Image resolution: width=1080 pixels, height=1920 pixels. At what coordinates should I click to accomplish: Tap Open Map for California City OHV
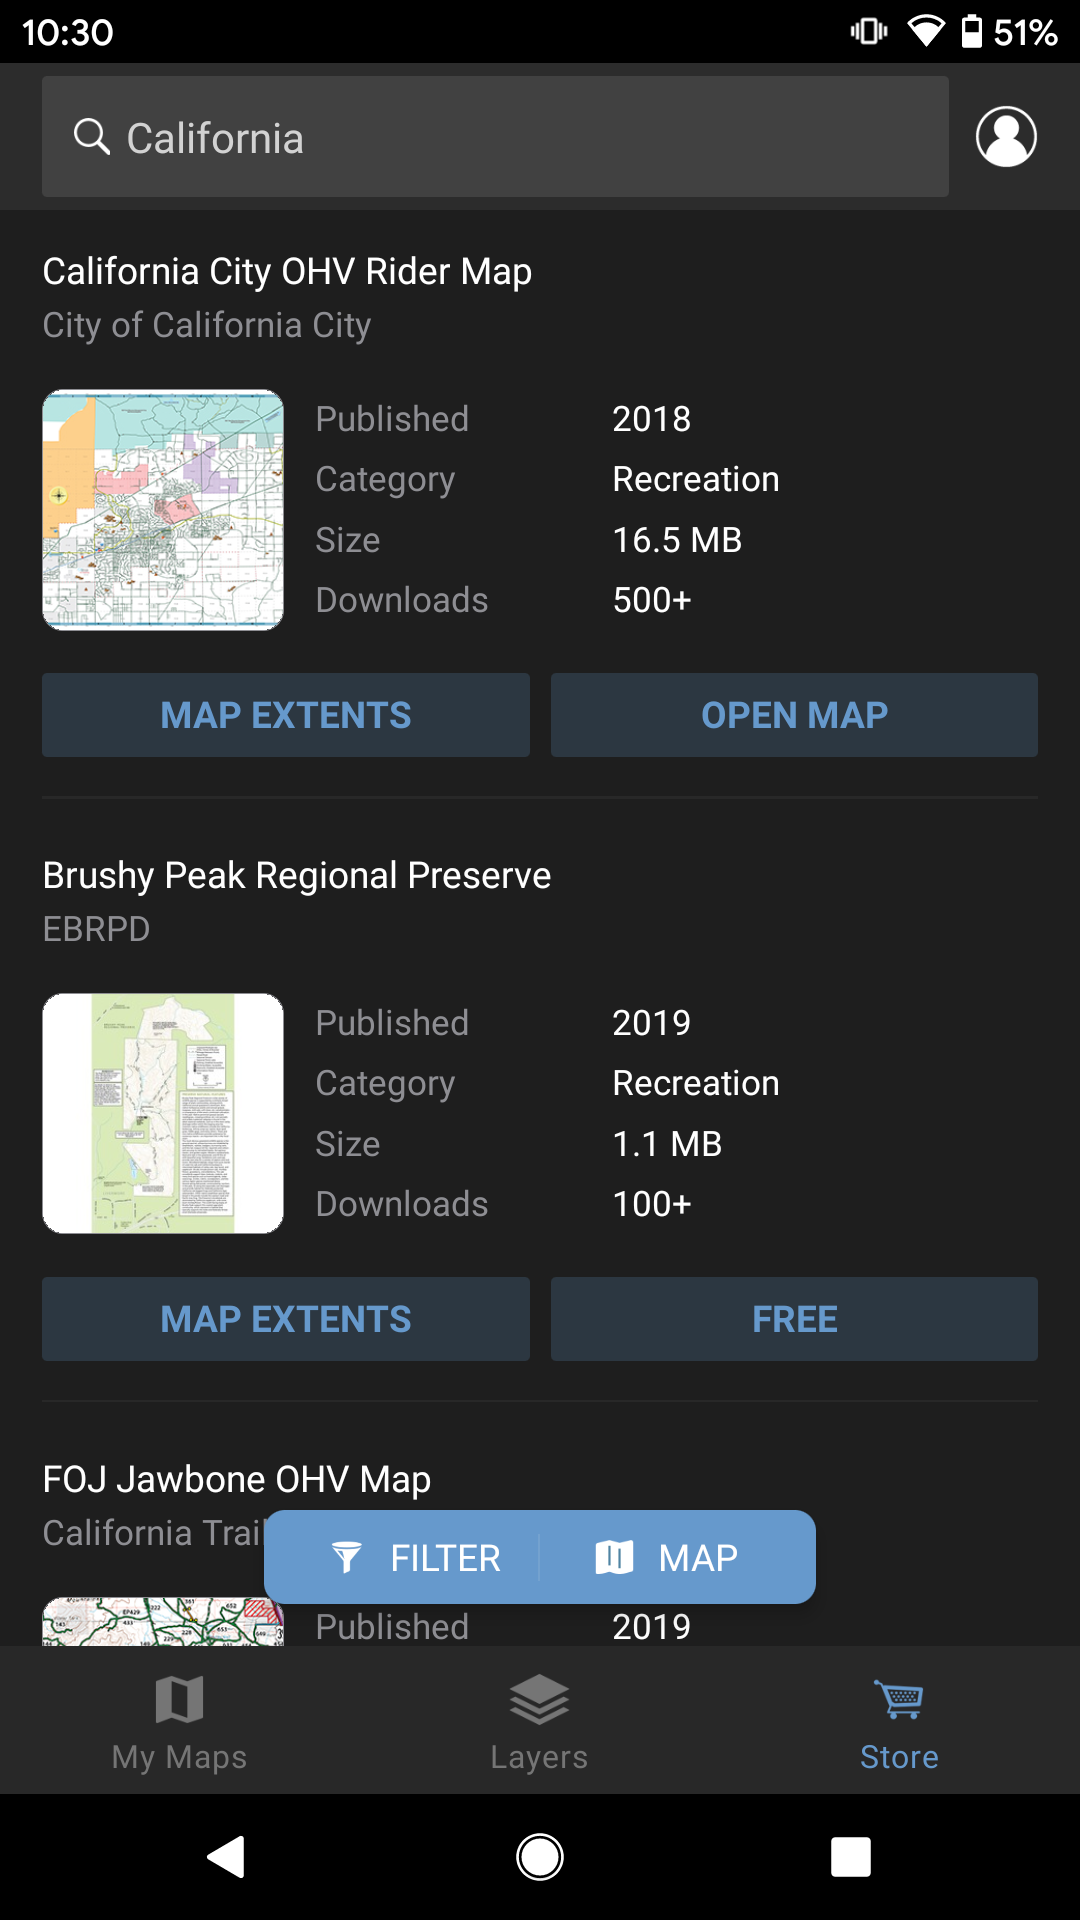pyautogui.click(x=794, y=715)
